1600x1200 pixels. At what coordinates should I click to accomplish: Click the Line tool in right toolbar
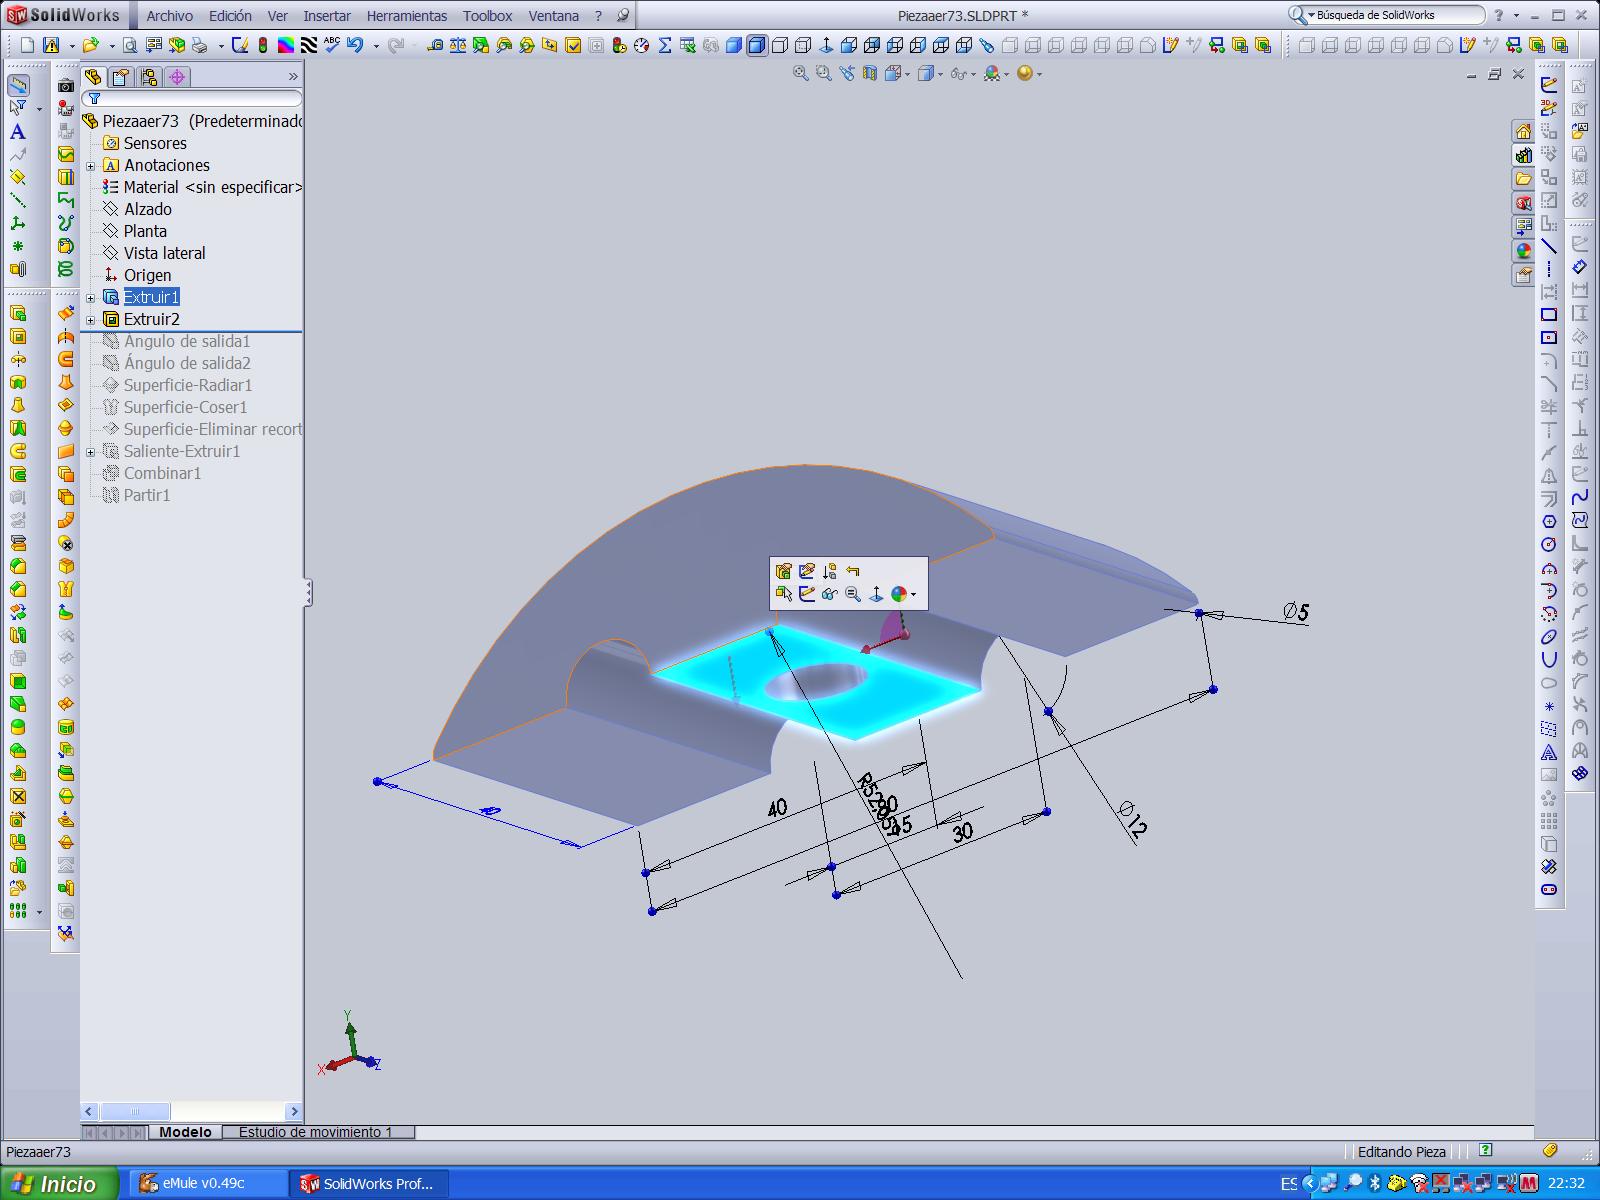point(1549,246)
